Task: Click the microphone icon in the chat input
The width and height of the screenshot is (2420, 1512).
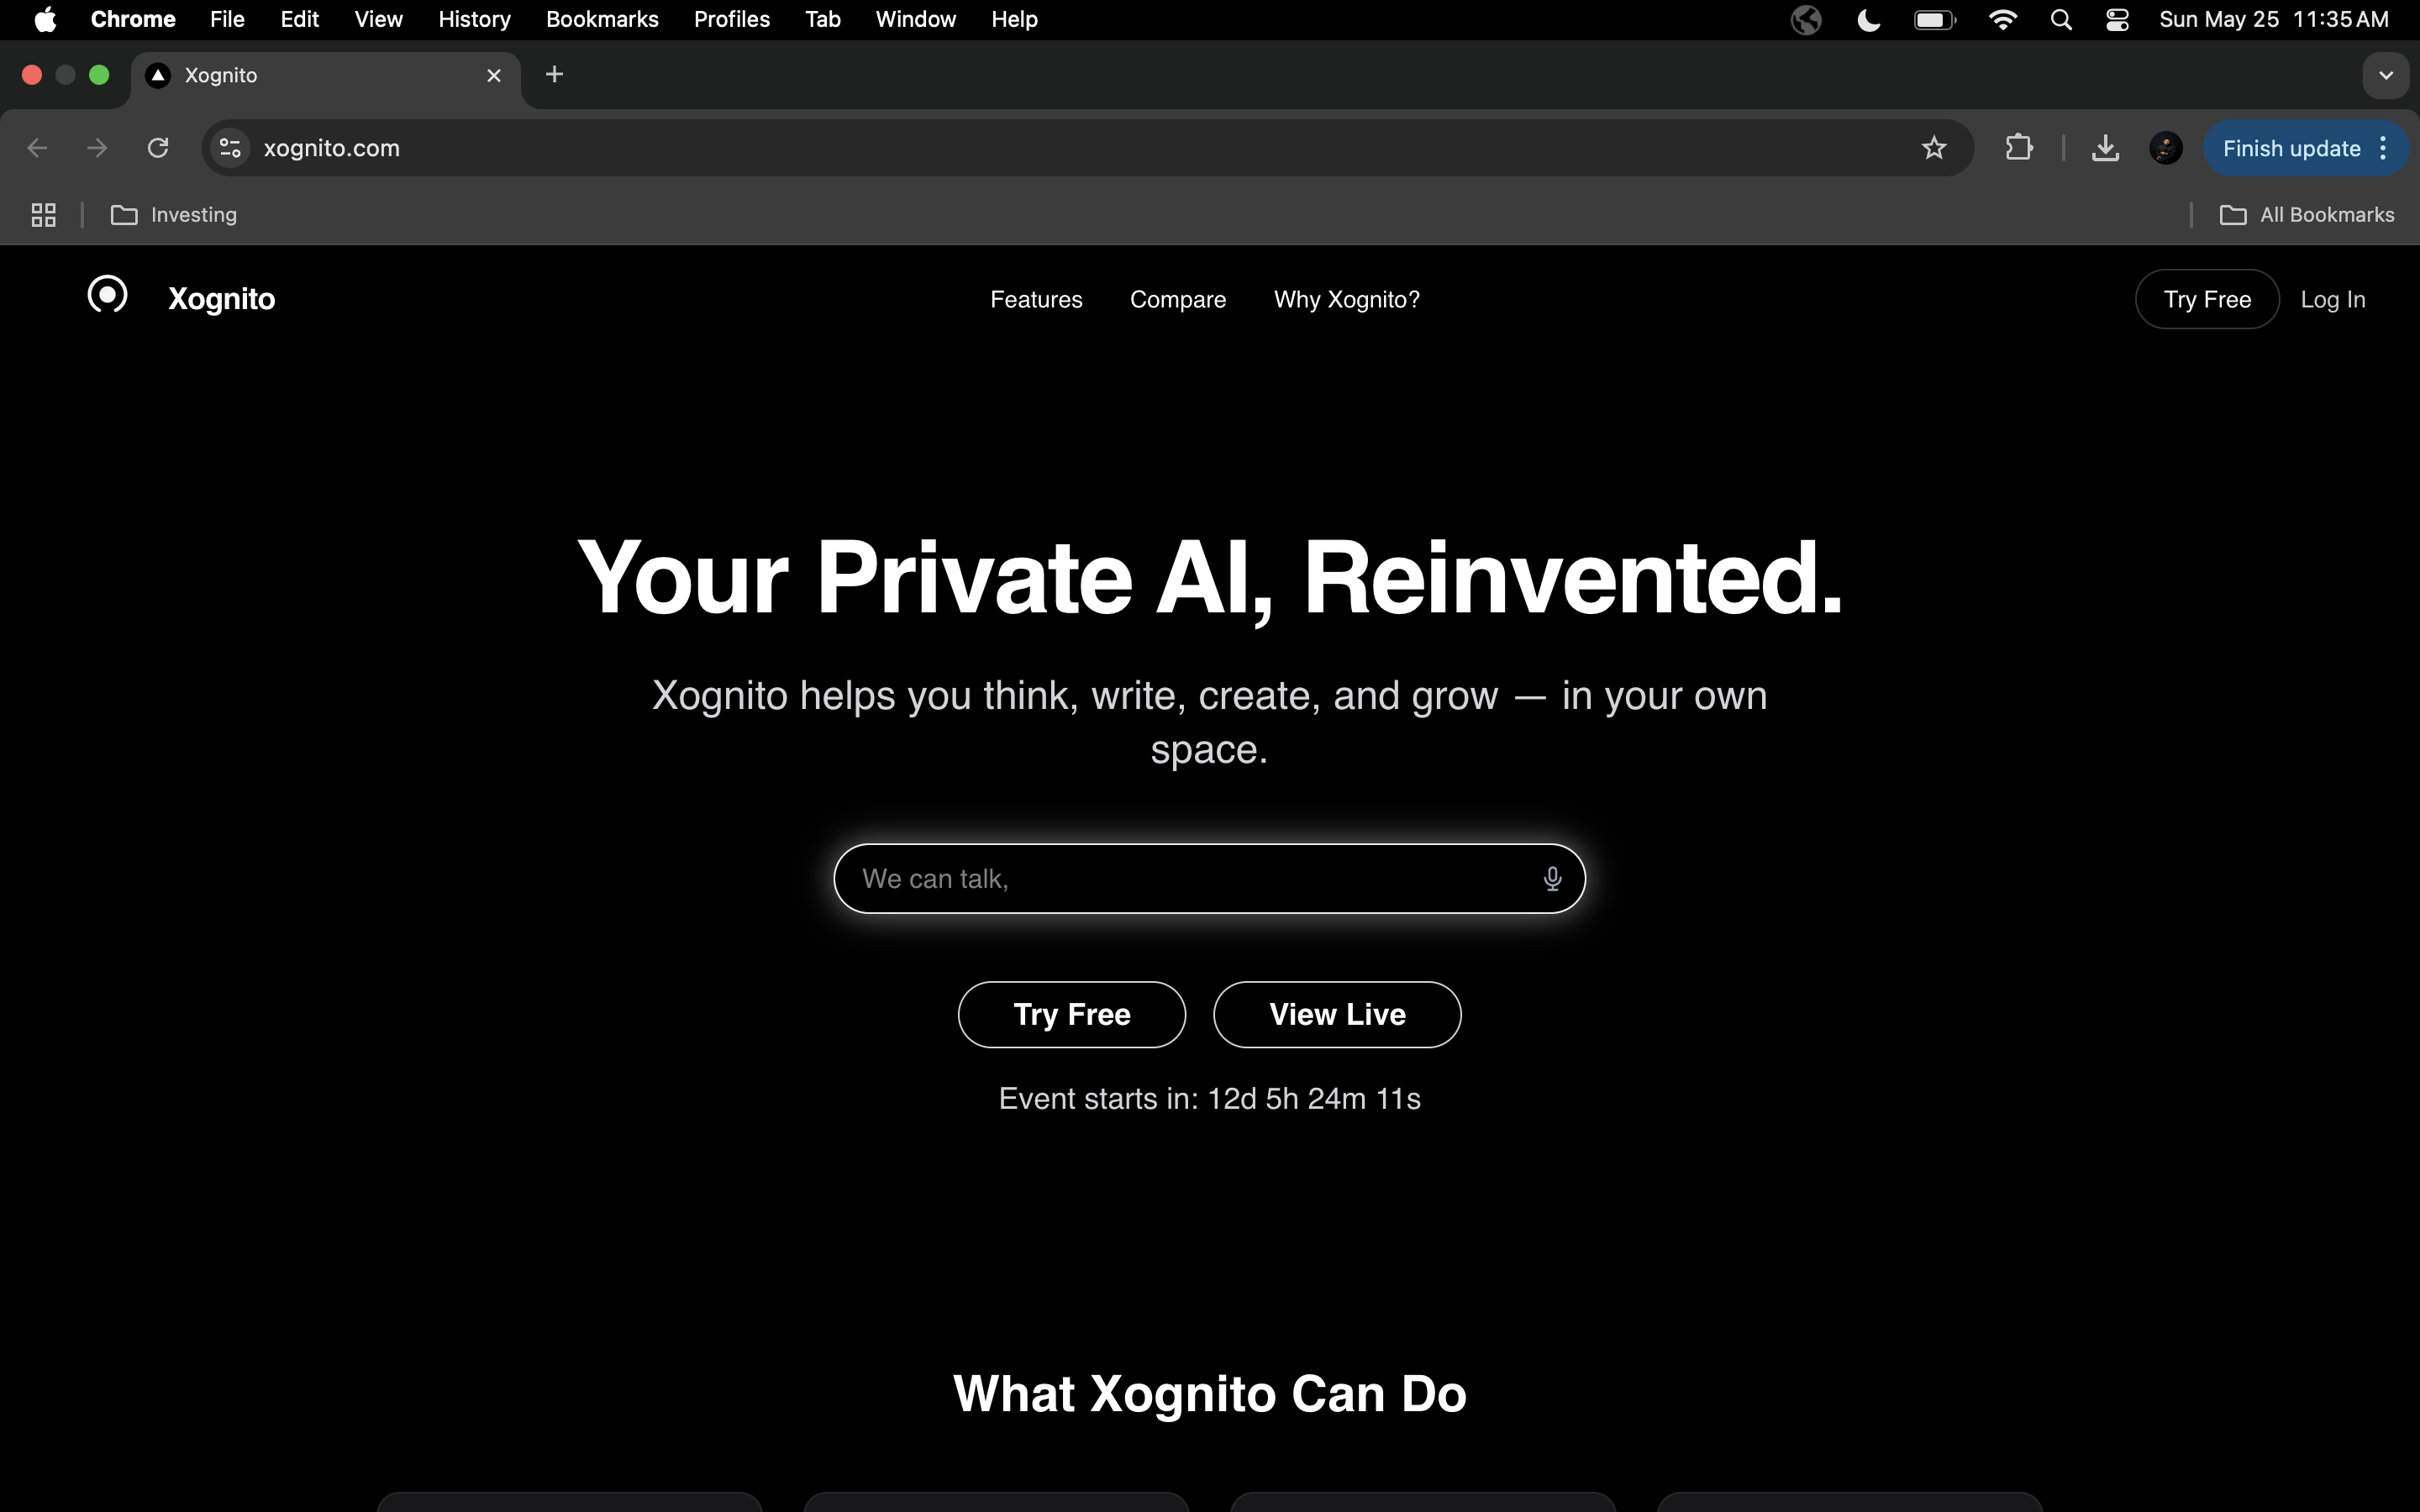Action: (1552, 879)
